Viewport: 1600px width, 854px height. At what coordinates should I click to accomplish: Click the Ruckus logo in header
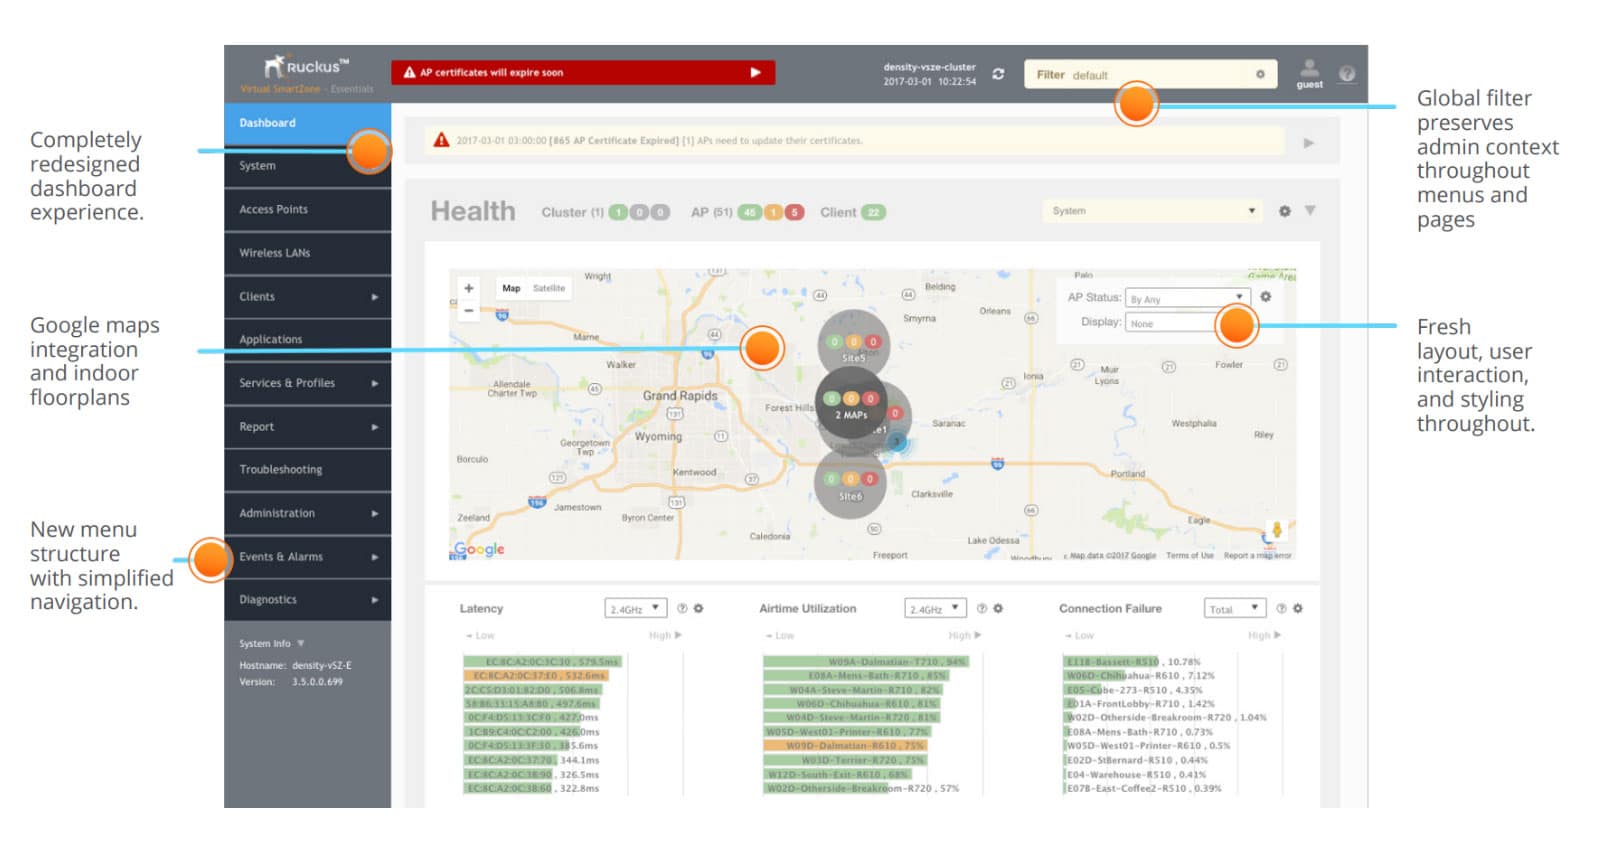[307, 67]
